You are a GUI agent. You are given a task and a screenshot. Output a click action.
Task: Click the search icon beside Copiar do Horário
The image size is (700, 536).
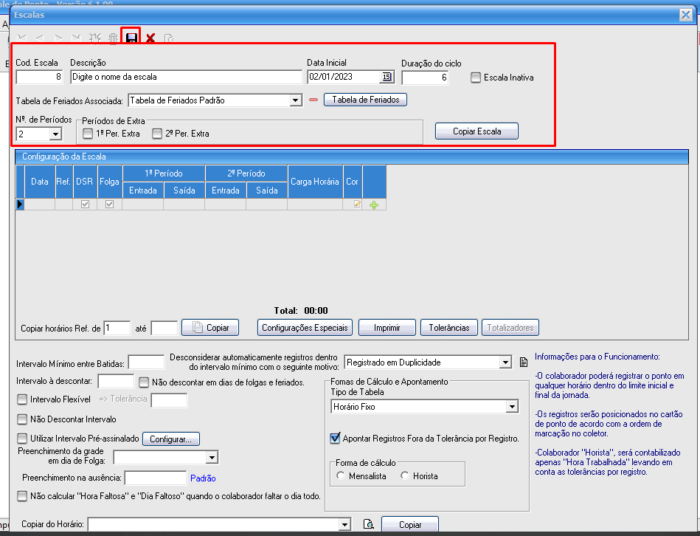(x=368, y=524)
